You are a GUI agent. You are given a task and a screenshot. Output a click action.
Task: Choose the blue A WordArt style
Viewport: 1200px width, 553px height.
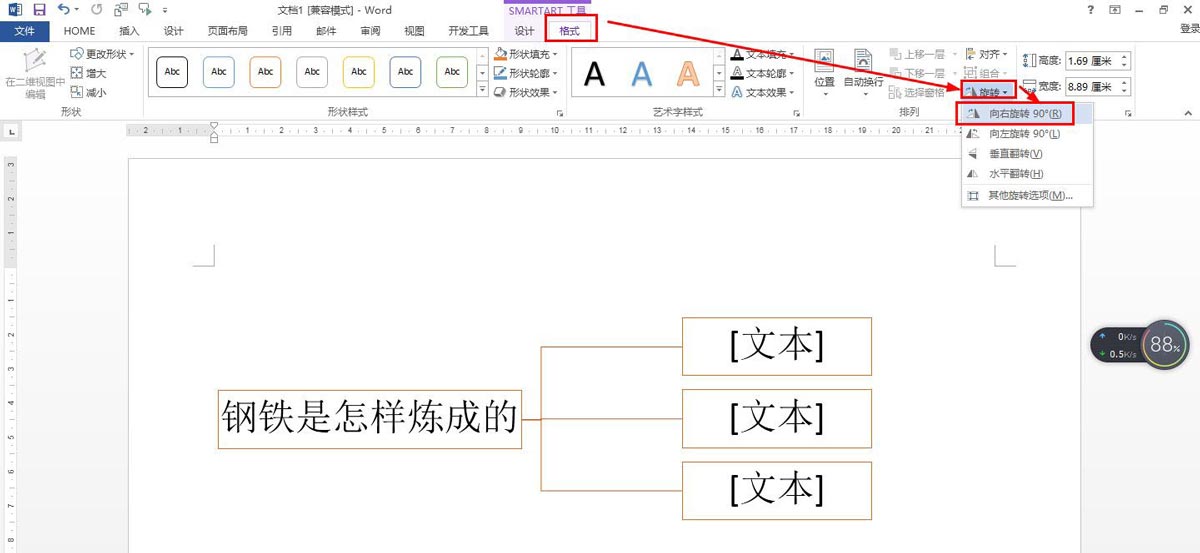tap(641, 73)
